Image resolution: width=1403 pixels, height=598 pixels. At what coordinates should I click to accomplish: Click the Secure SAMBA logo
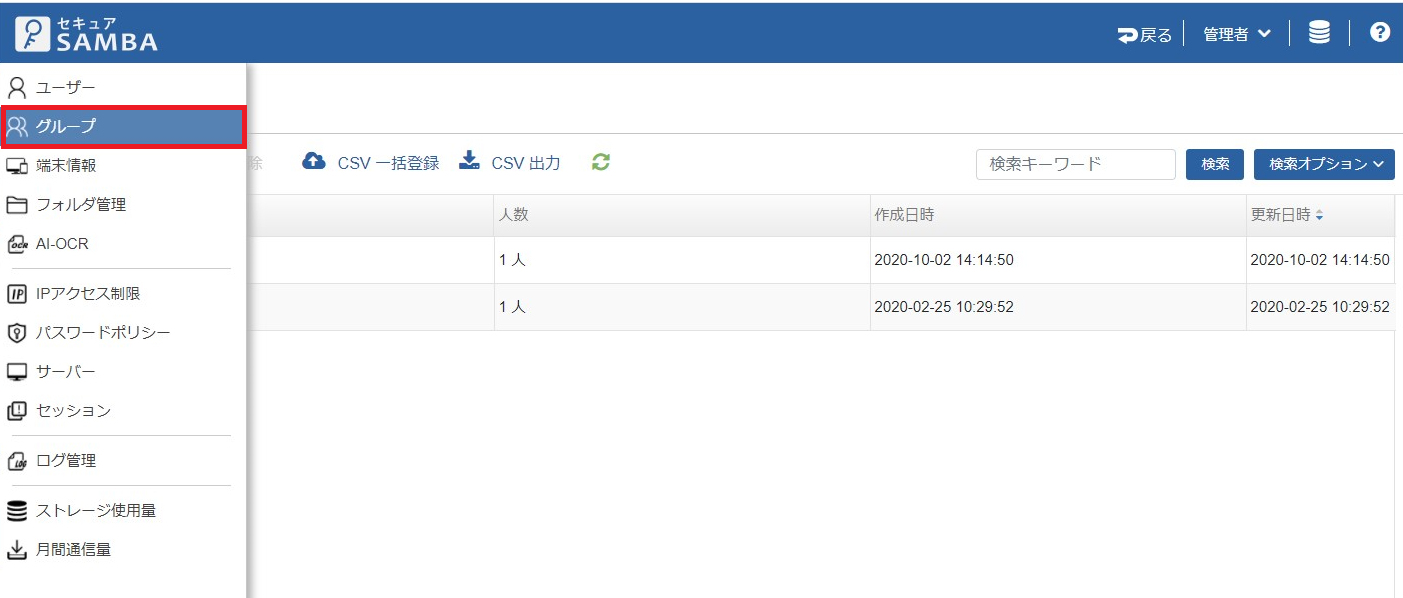87,33
